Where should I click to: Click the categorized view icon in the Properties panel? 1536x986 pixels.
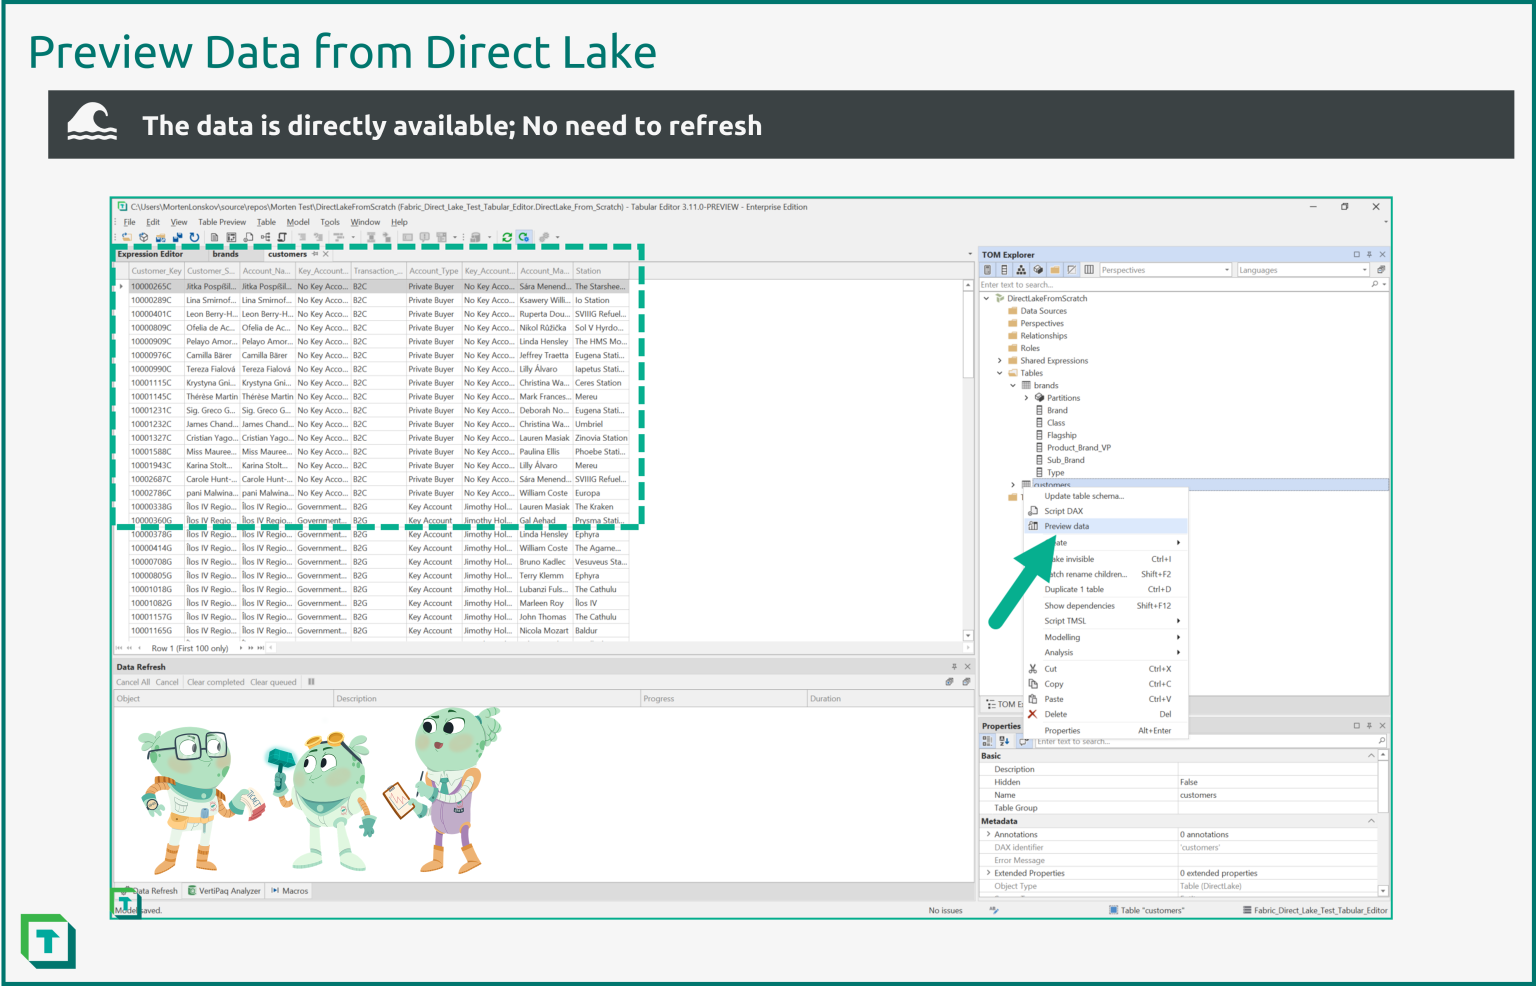(x=987, y=741)
